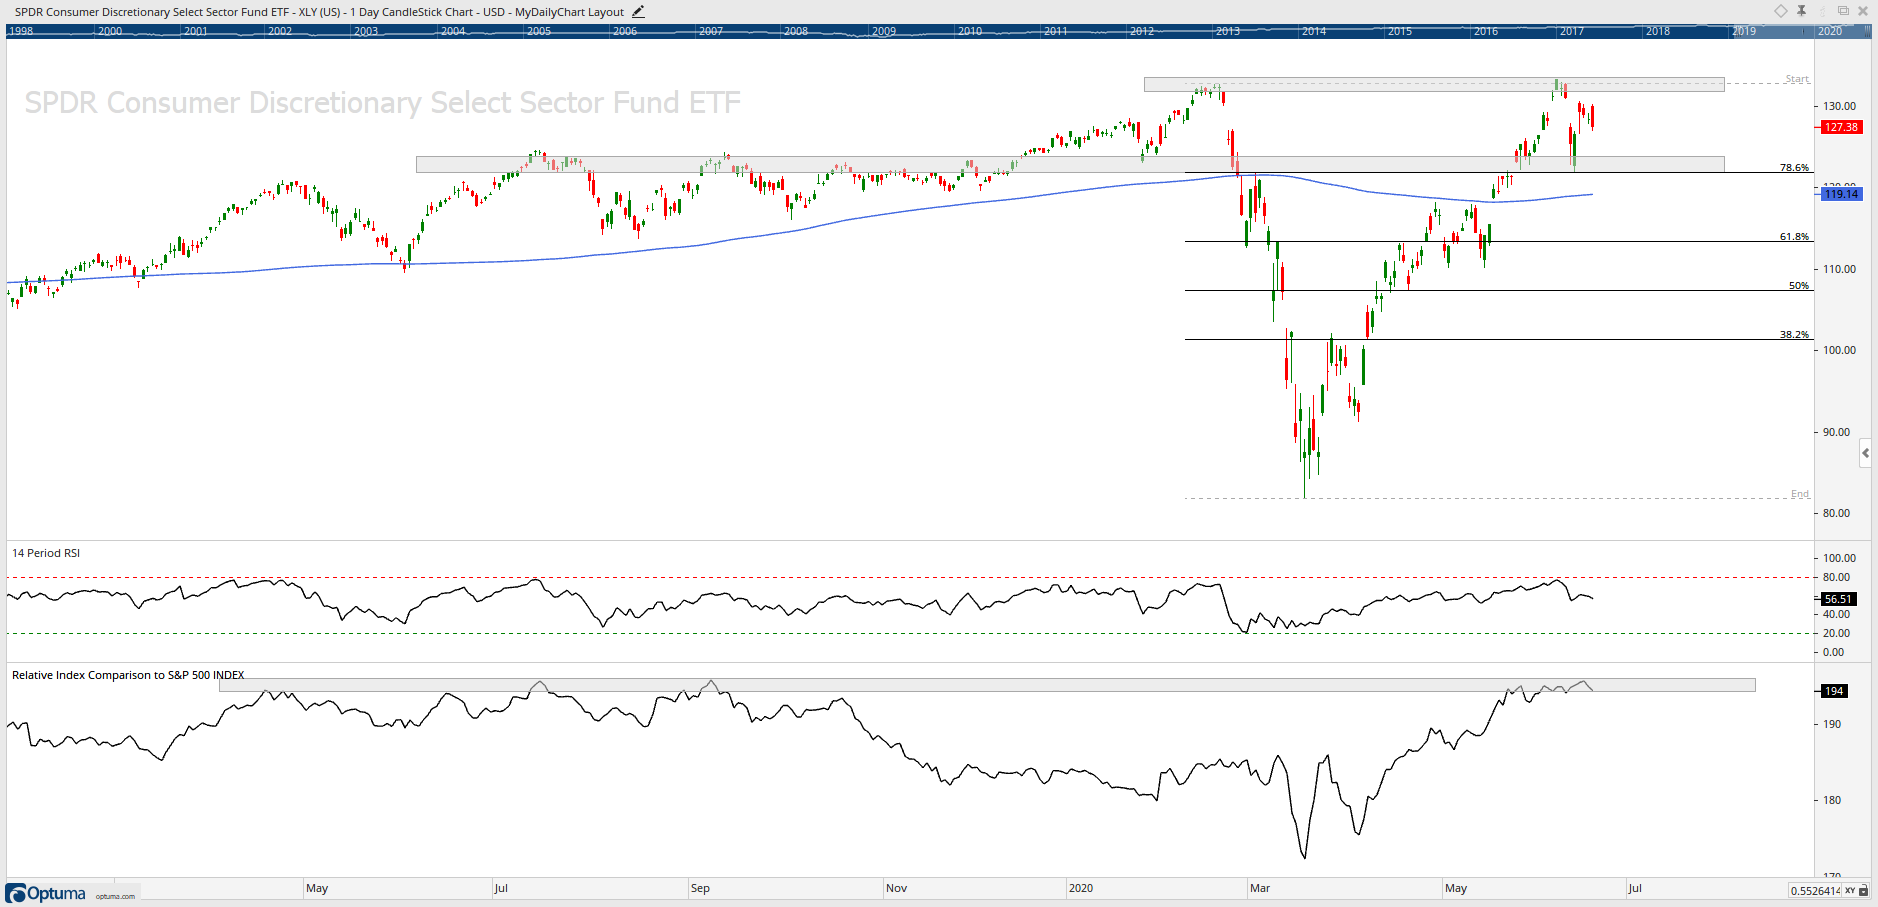Click the Jul label near right of date axis
This screenshot has height=907, width=1878.
click(x=1635, y=888)
